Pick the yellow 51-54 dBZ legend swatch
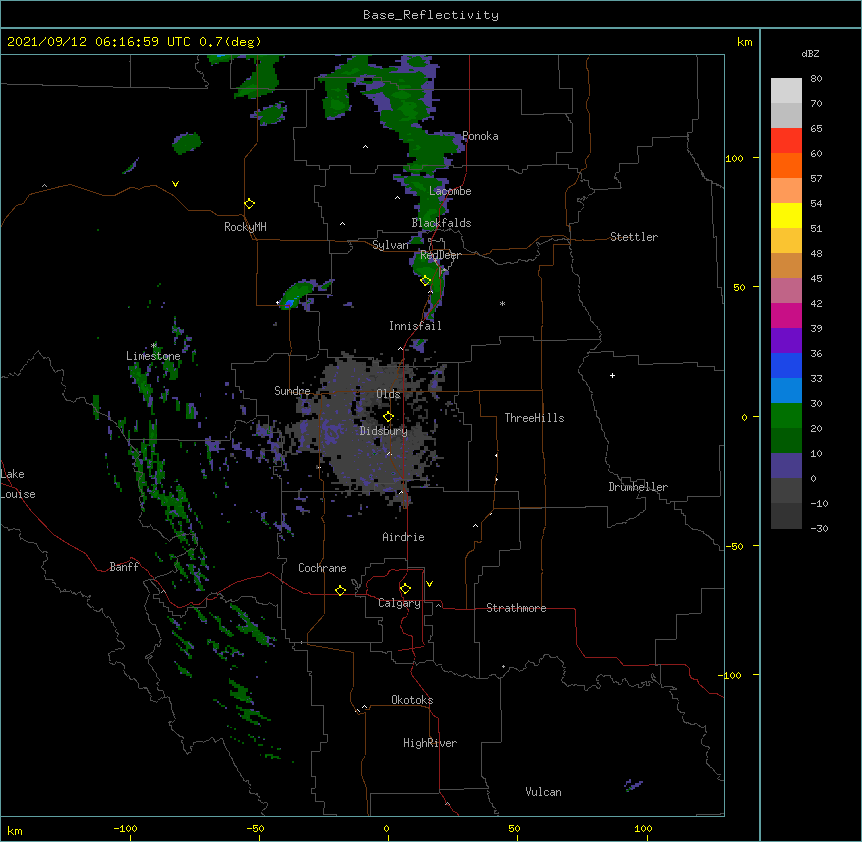Screen dimensions: 862x842 786,215
